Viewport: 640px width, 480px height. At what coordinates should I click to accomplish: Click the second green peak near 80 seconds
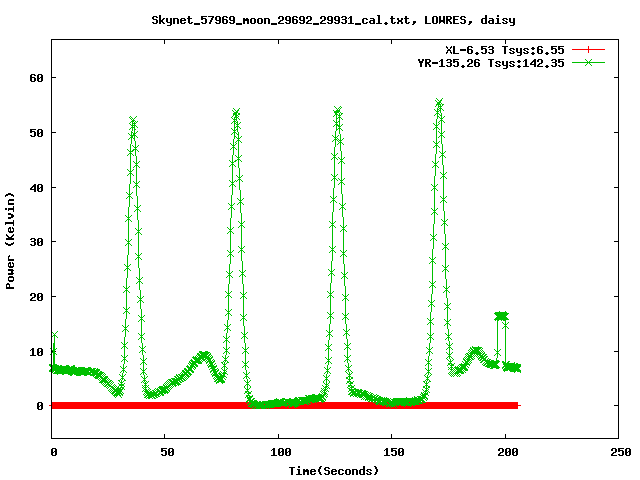[236, 112]
